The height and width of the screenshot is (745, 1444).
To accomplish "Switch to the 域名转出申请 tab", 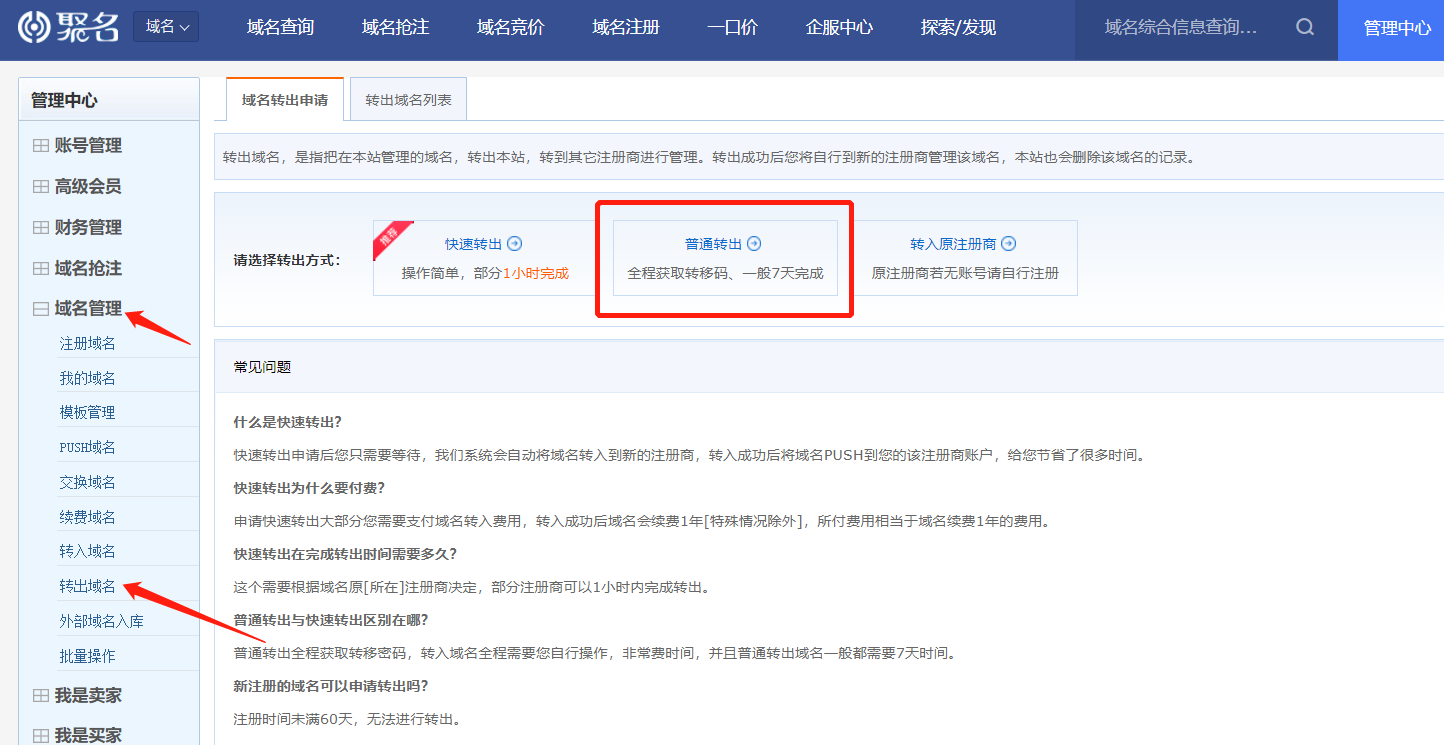I will [x=285, y=100].
